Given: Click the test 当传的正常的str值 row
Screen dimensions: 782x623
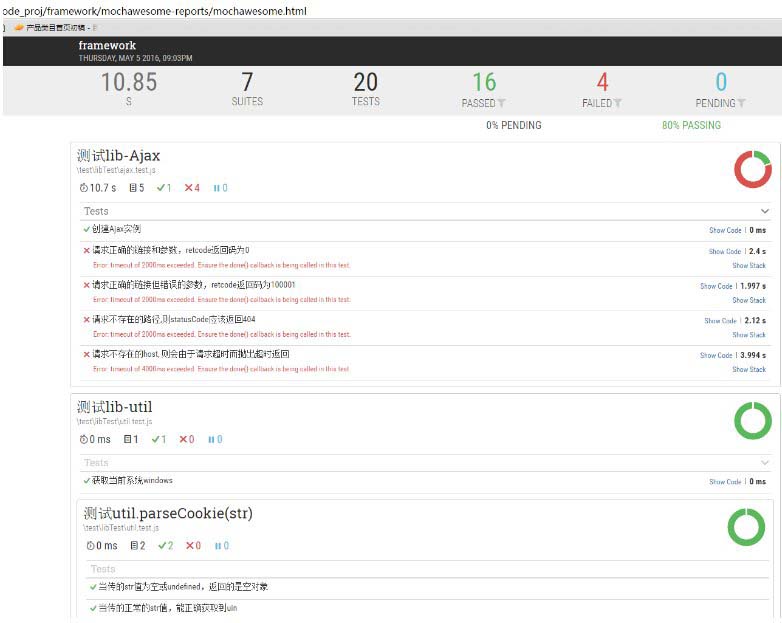Looking at the screenshot, I should click(428, 609).
